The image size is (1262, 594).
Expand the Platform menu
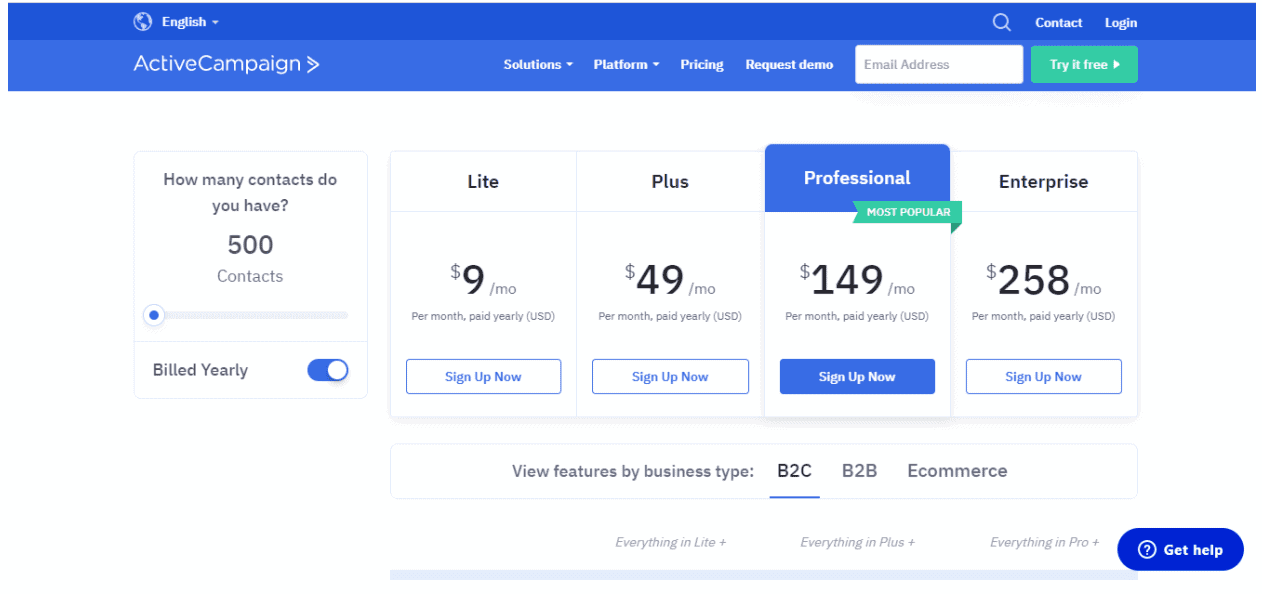(627, 64)
